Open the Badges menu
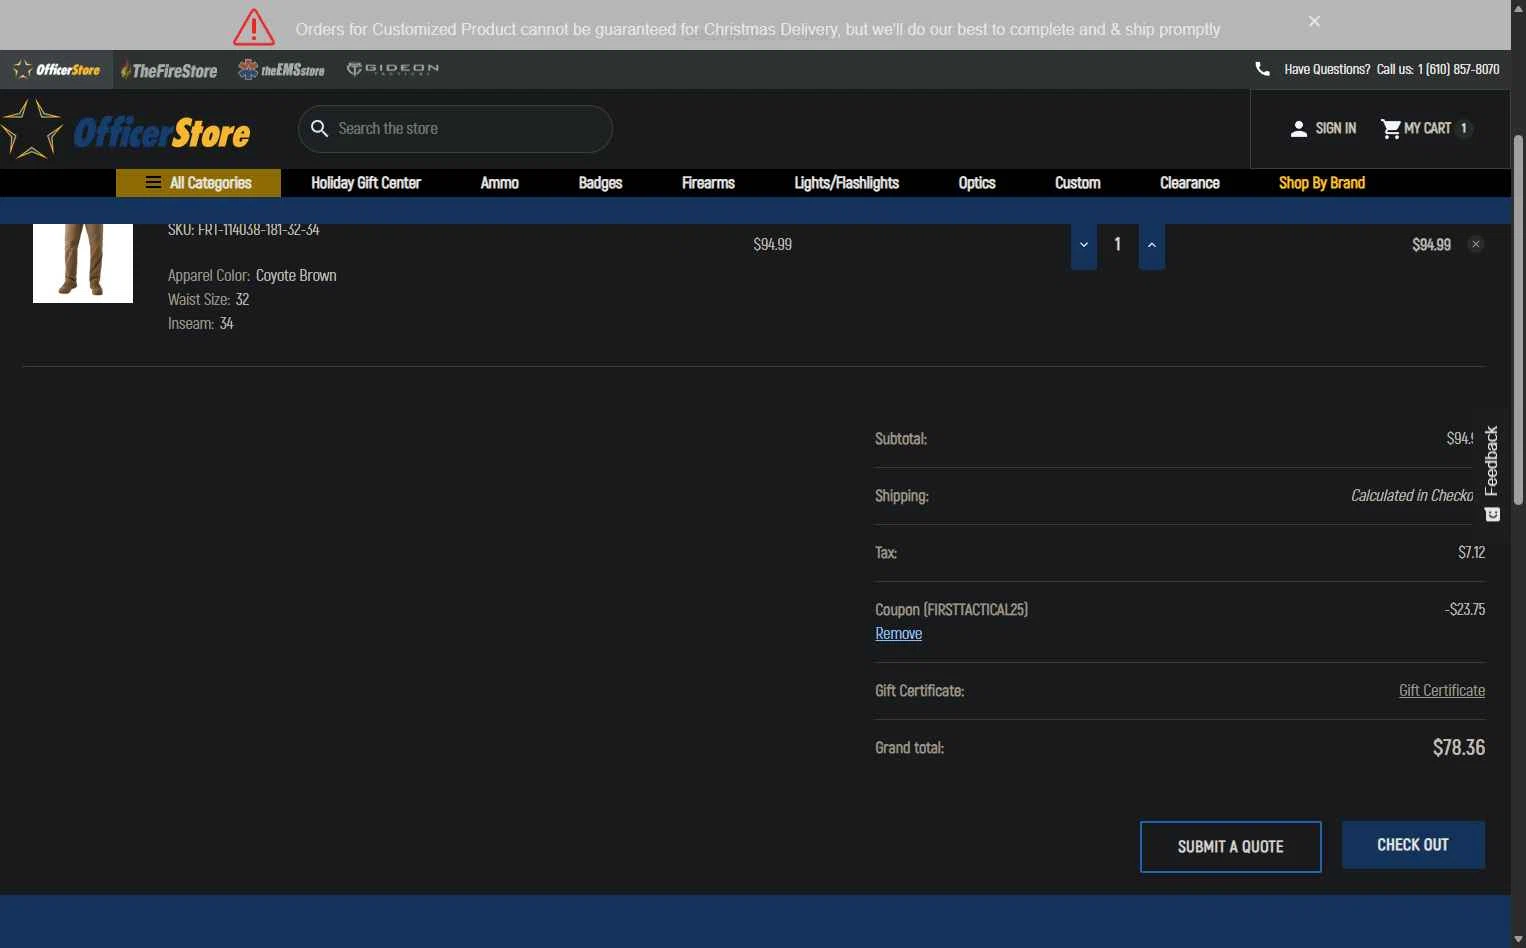Viewport: 1526px width, 948px height. 600,183
